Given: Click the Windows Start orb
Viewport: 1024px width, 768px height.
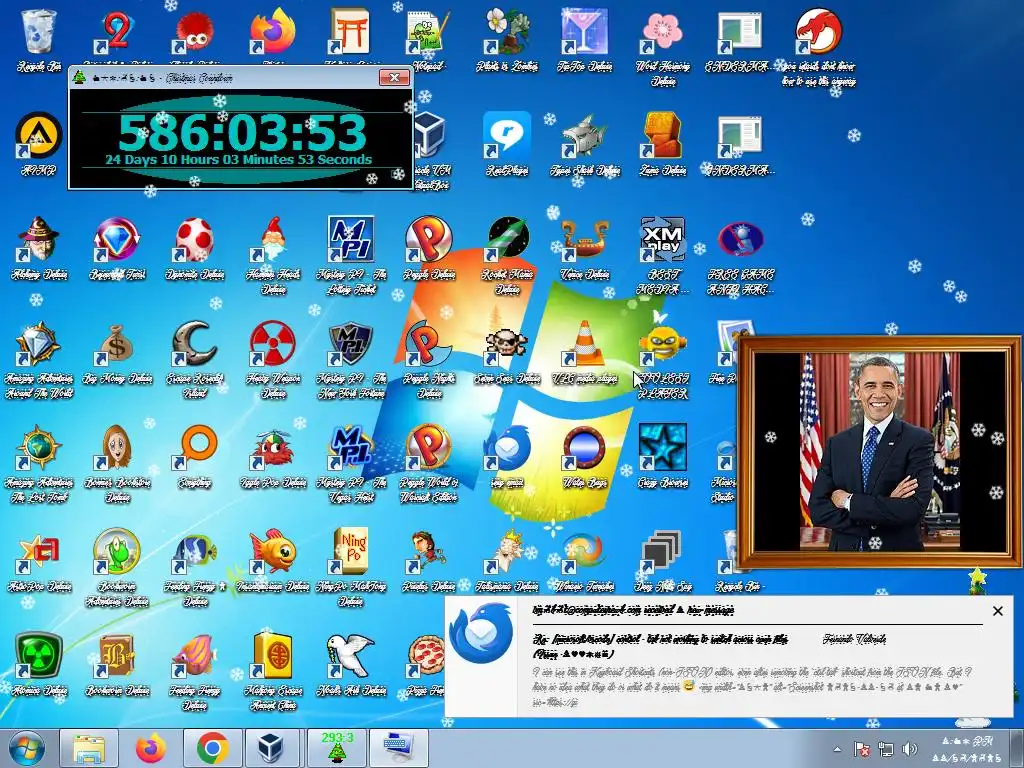Looking at the screenshot, I should pos(27,749).
